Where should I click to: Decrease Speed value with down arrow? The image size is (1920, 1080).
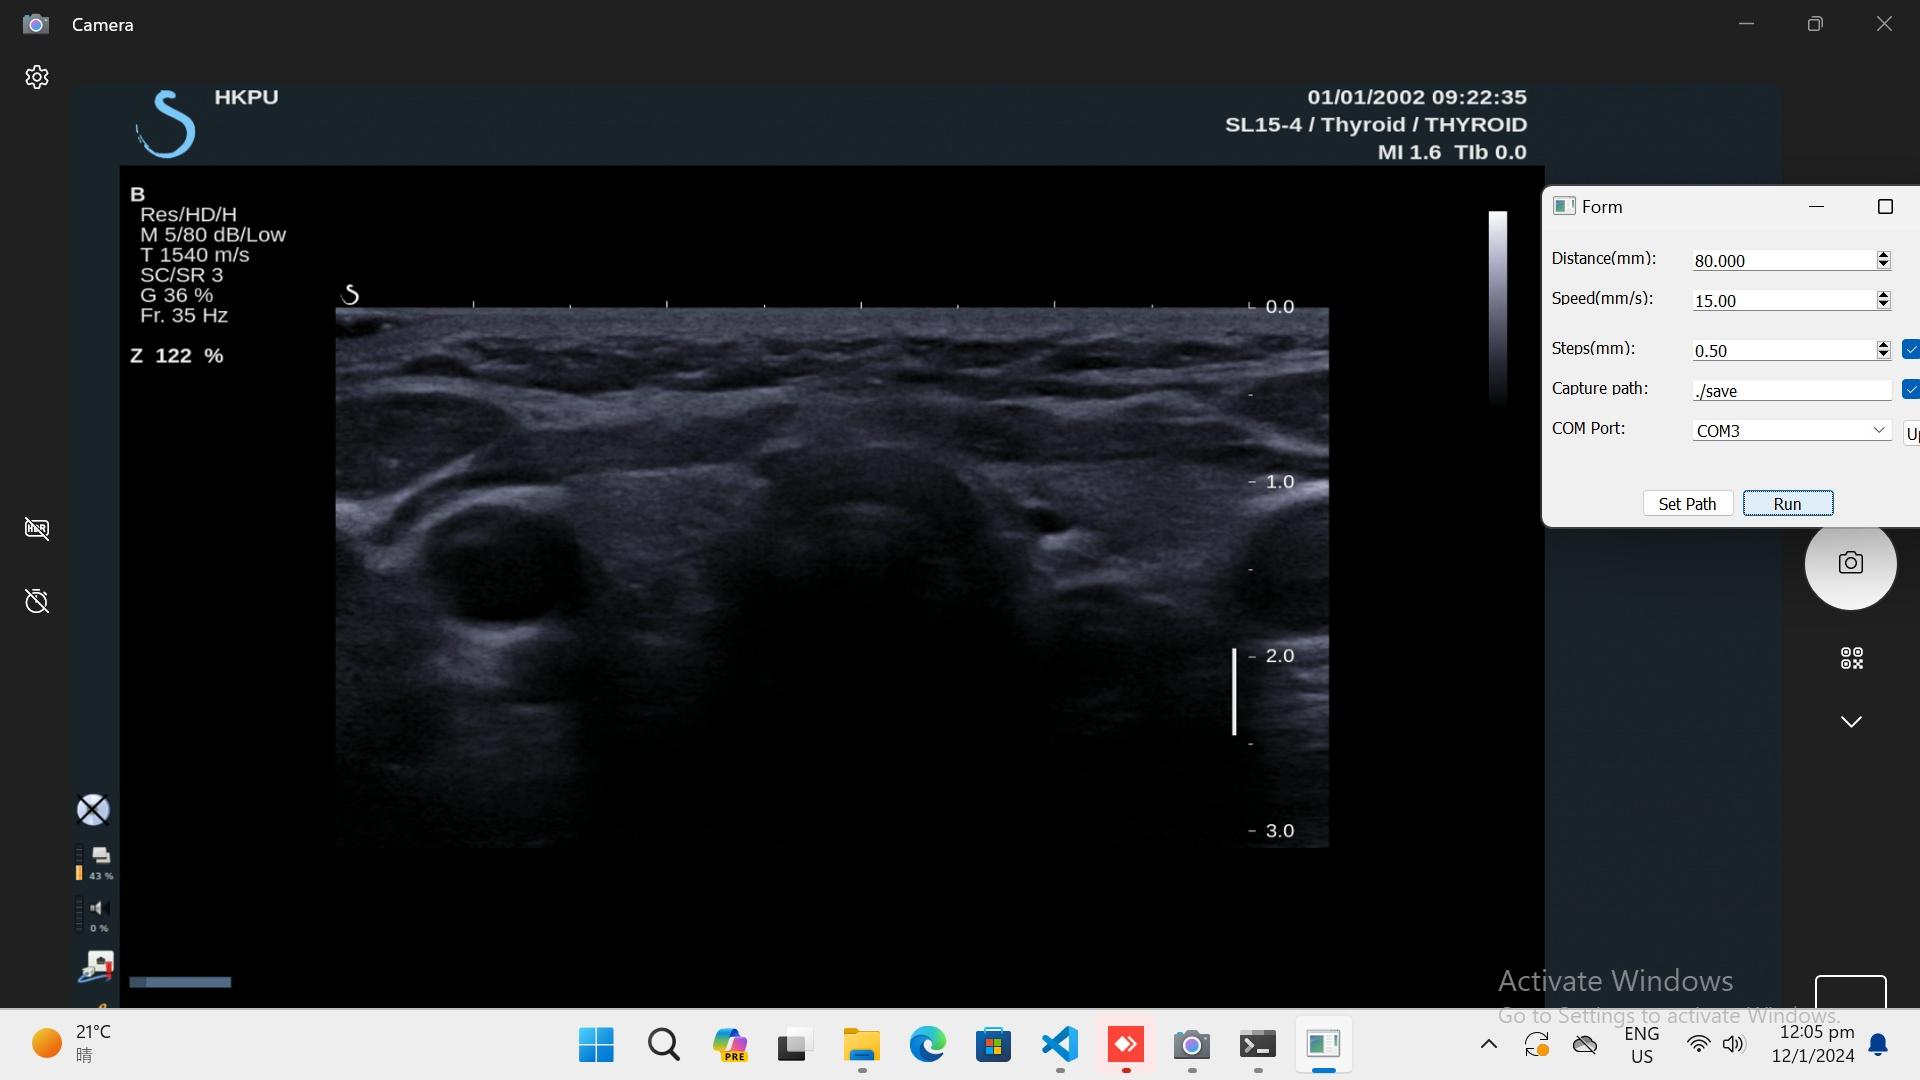point(1883,305)
